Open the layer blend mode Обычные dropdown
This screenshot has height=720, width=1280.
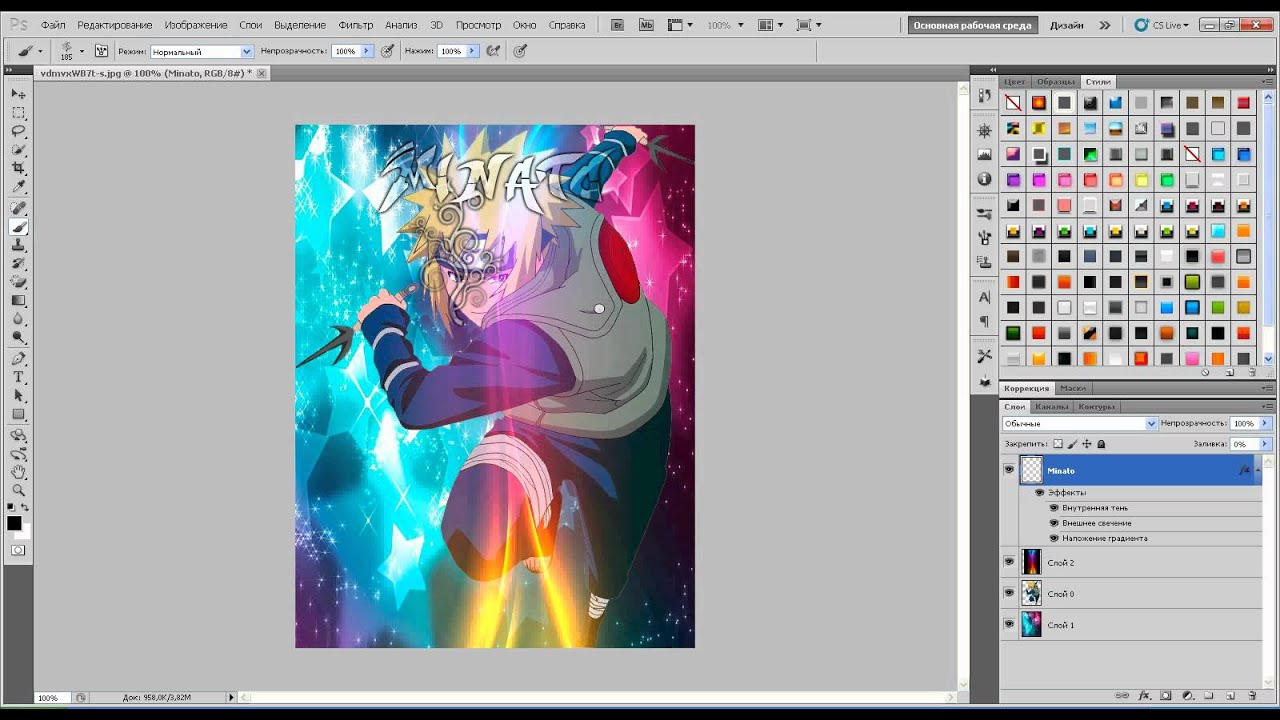[1079, 423]
